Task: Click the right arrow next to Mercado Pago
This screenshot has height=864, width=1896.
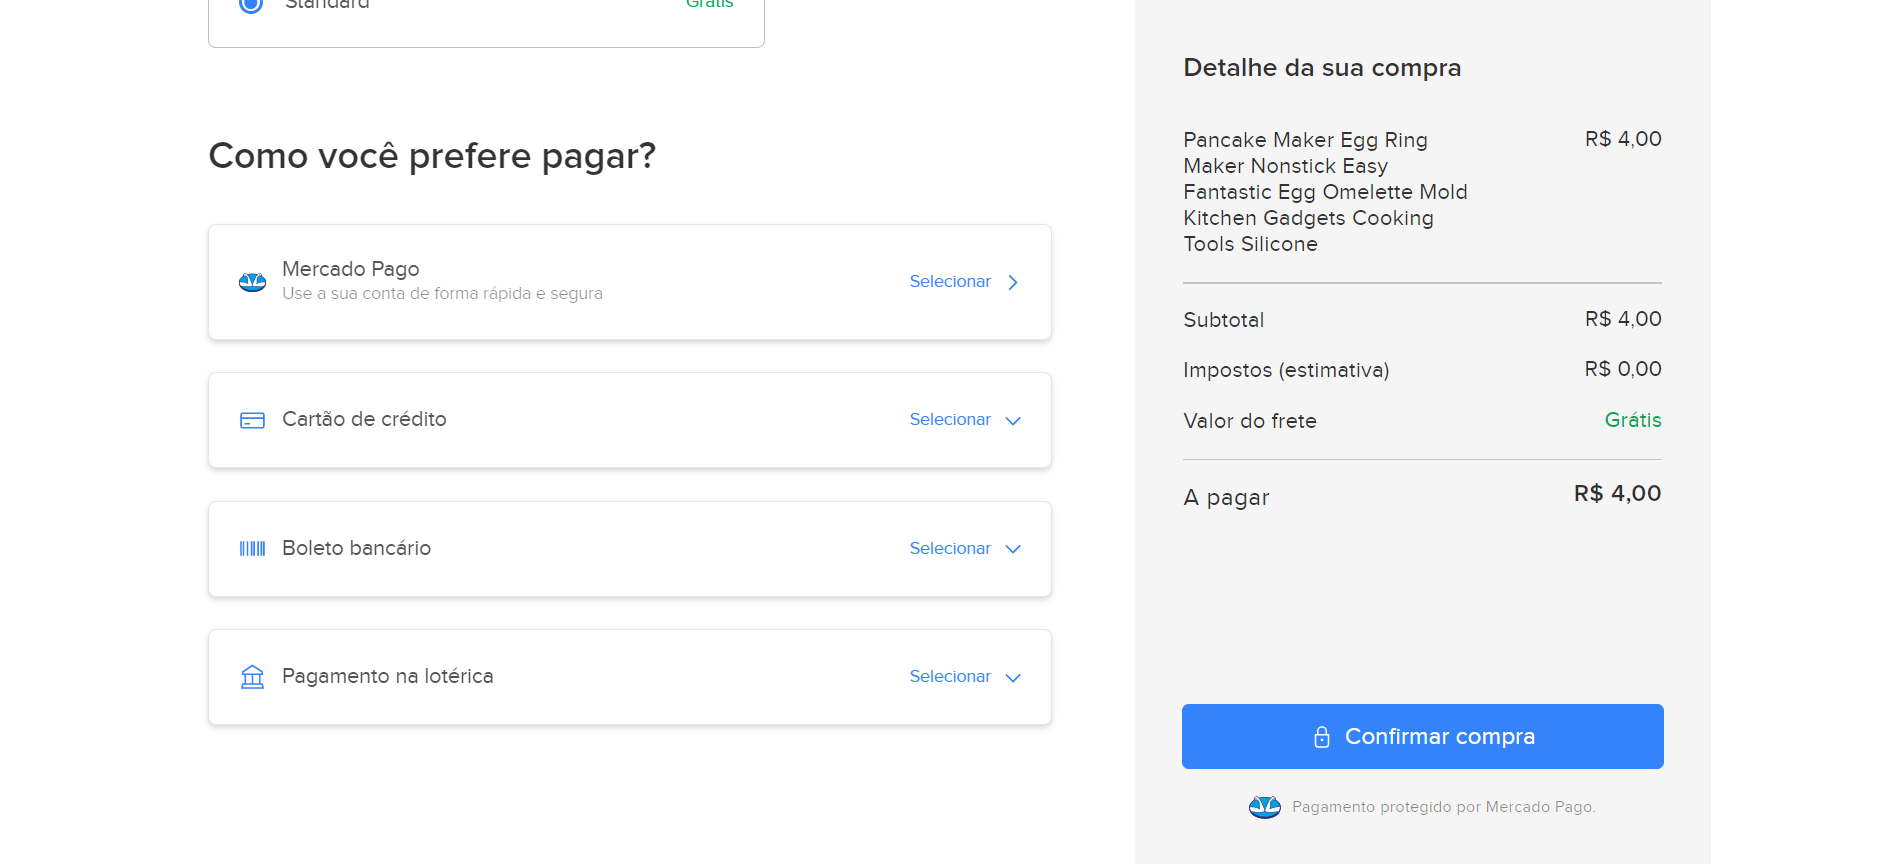Action: click(1012, 282)
